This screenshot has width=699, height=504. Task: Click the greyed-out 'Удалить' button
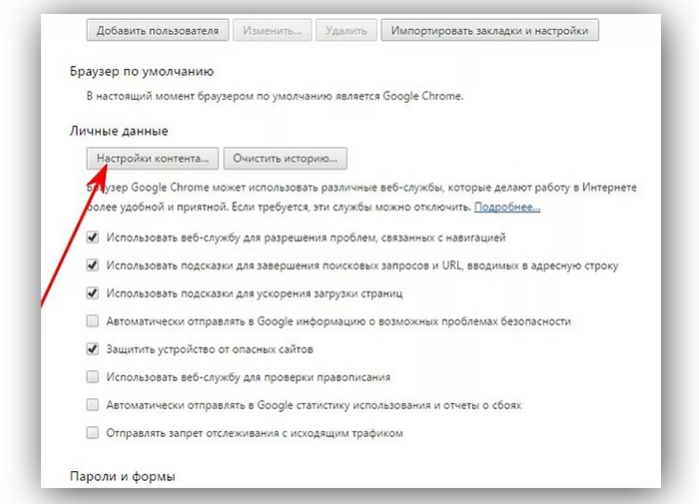click(346, 30)
